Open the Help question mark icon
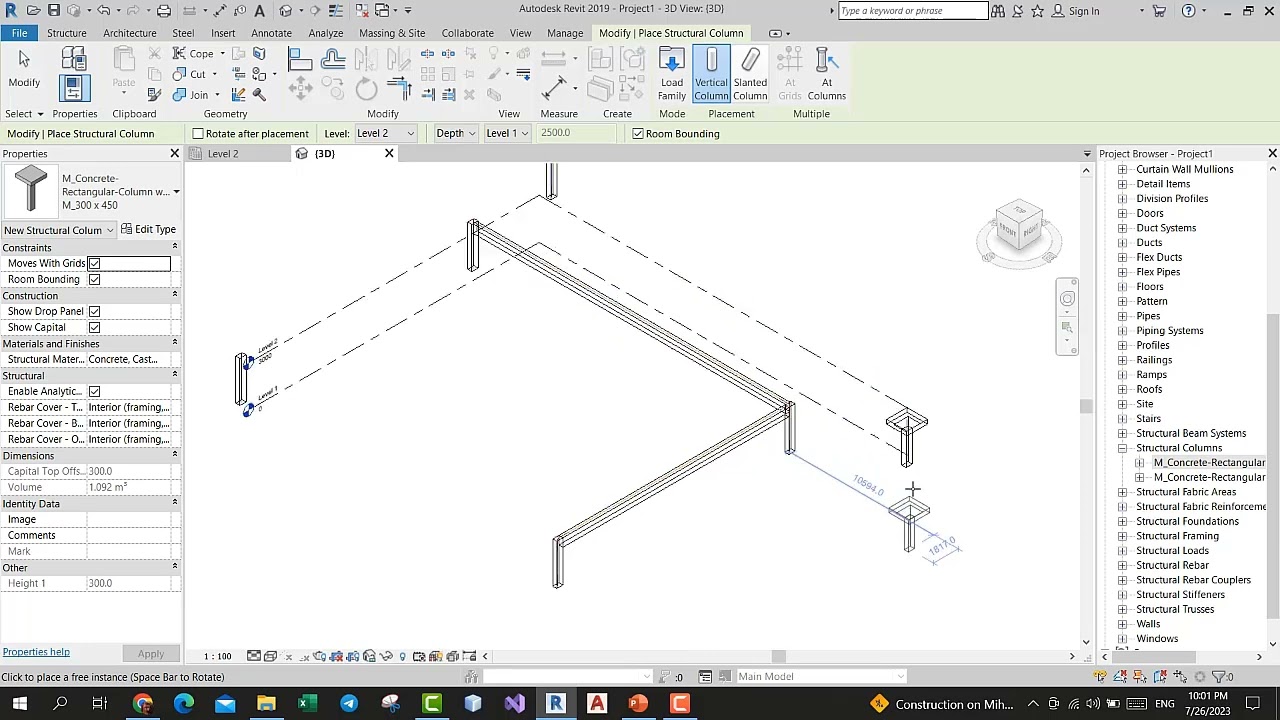The image size is (1280, 720). tap(1188, 11)
